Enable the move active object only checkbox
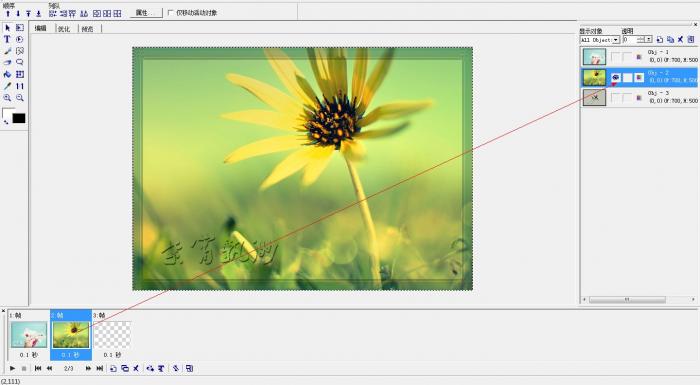The height and width of the screenshot is (385, 700). 170,13
